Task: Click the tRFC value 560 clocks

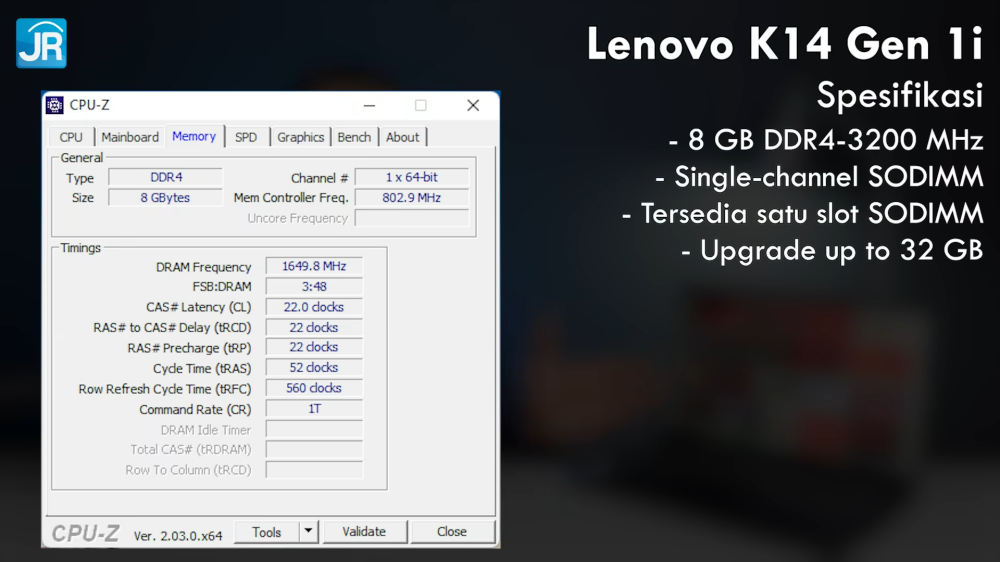Action: point(314,388)
